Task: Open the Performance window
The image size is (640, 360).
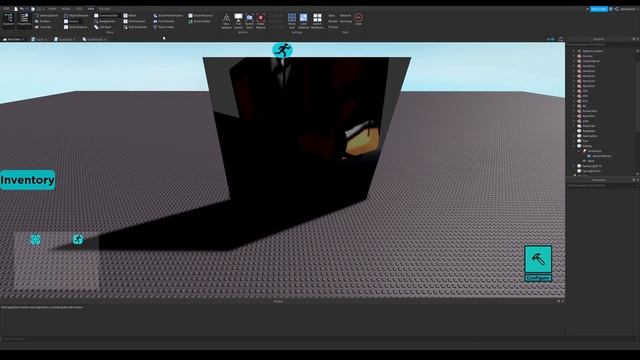Action: [134, 21]
